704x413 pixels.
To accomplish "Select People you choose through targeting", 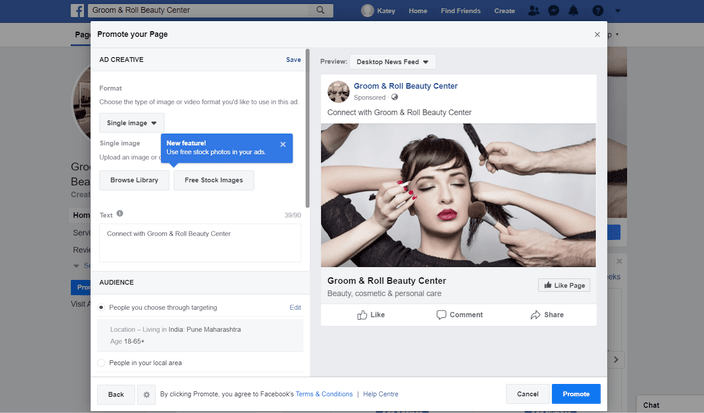I will click(101, 308).
